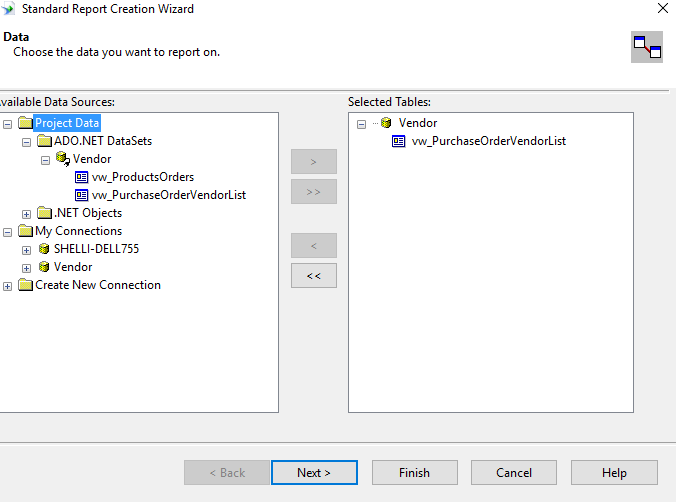Image resolution: width=676 pixels, height=502 pixels.
Task: Click the Vendor database icon under My Connections
Action: 44,267
